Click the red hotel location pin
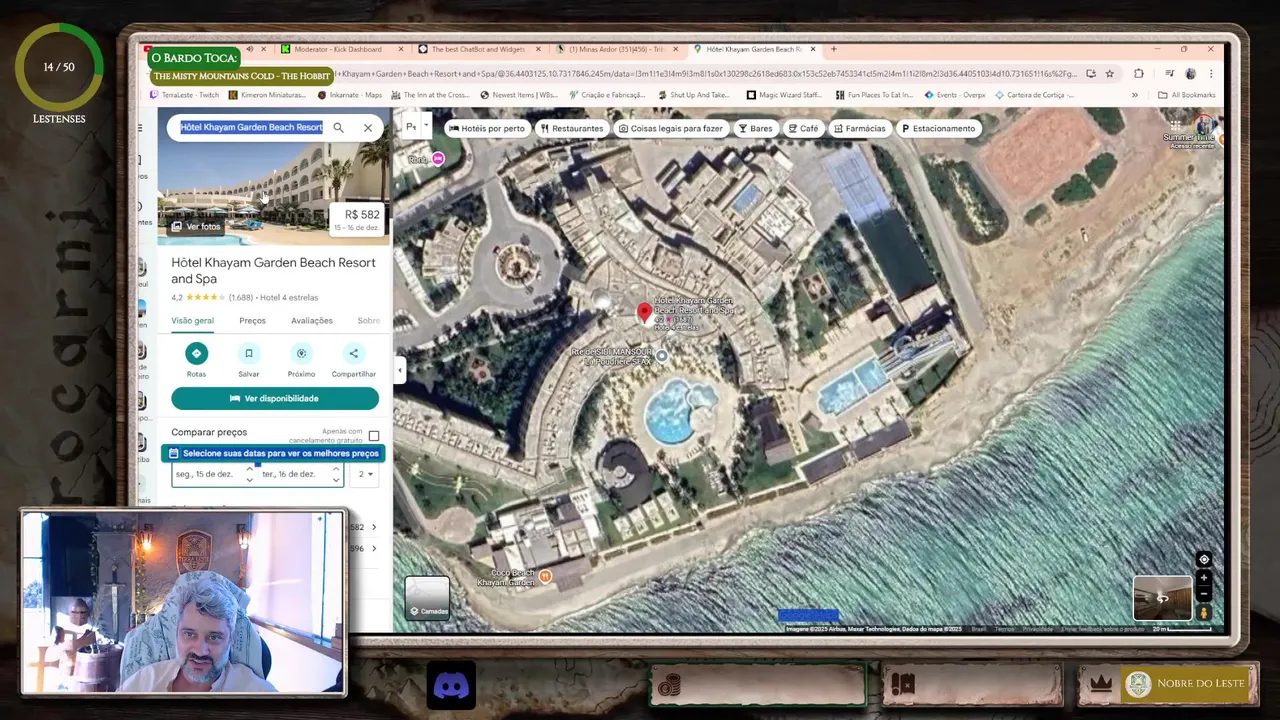Viewport: 1280px width, 720px height. (644, 314)
